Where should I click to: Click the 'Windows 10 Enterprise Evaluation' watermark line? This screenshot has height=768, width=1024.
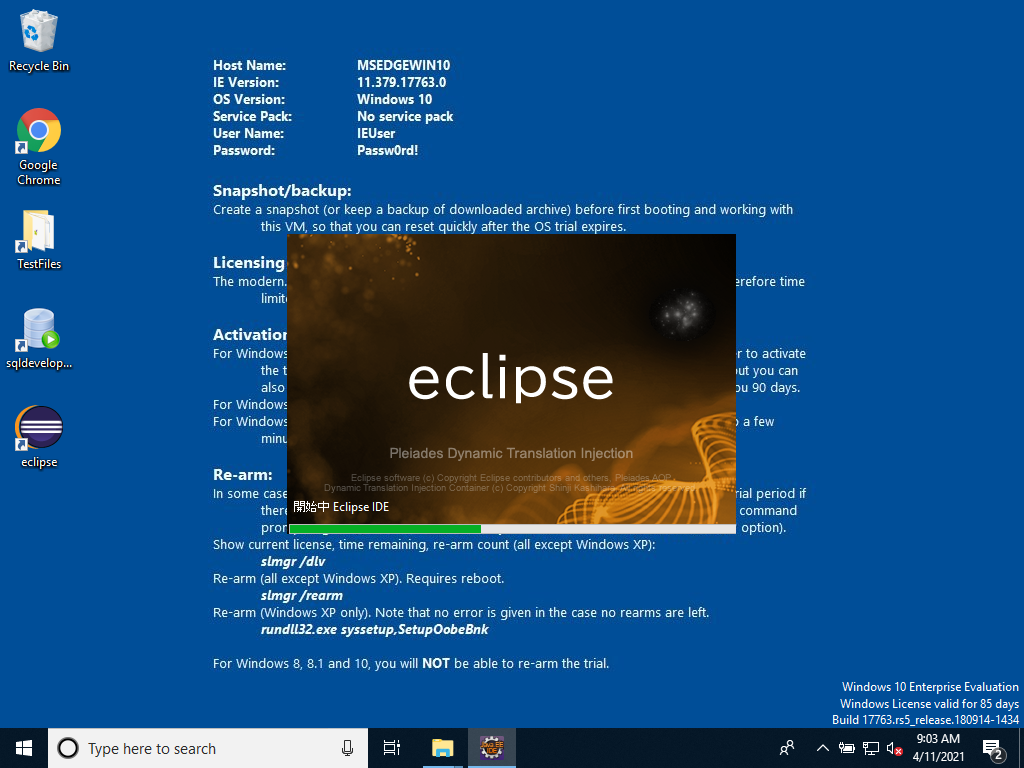pyautogui.click(x=930, y=687)
